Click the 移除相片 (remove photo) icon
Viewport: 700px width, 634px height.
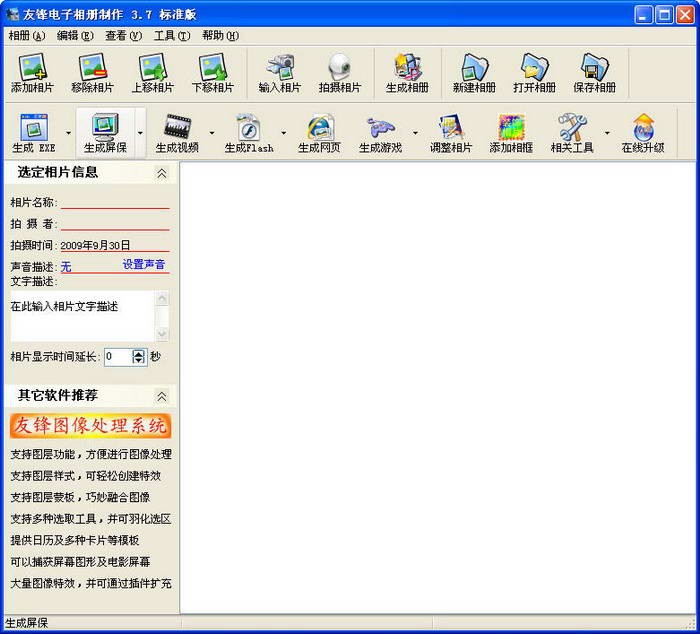point(92,74)
